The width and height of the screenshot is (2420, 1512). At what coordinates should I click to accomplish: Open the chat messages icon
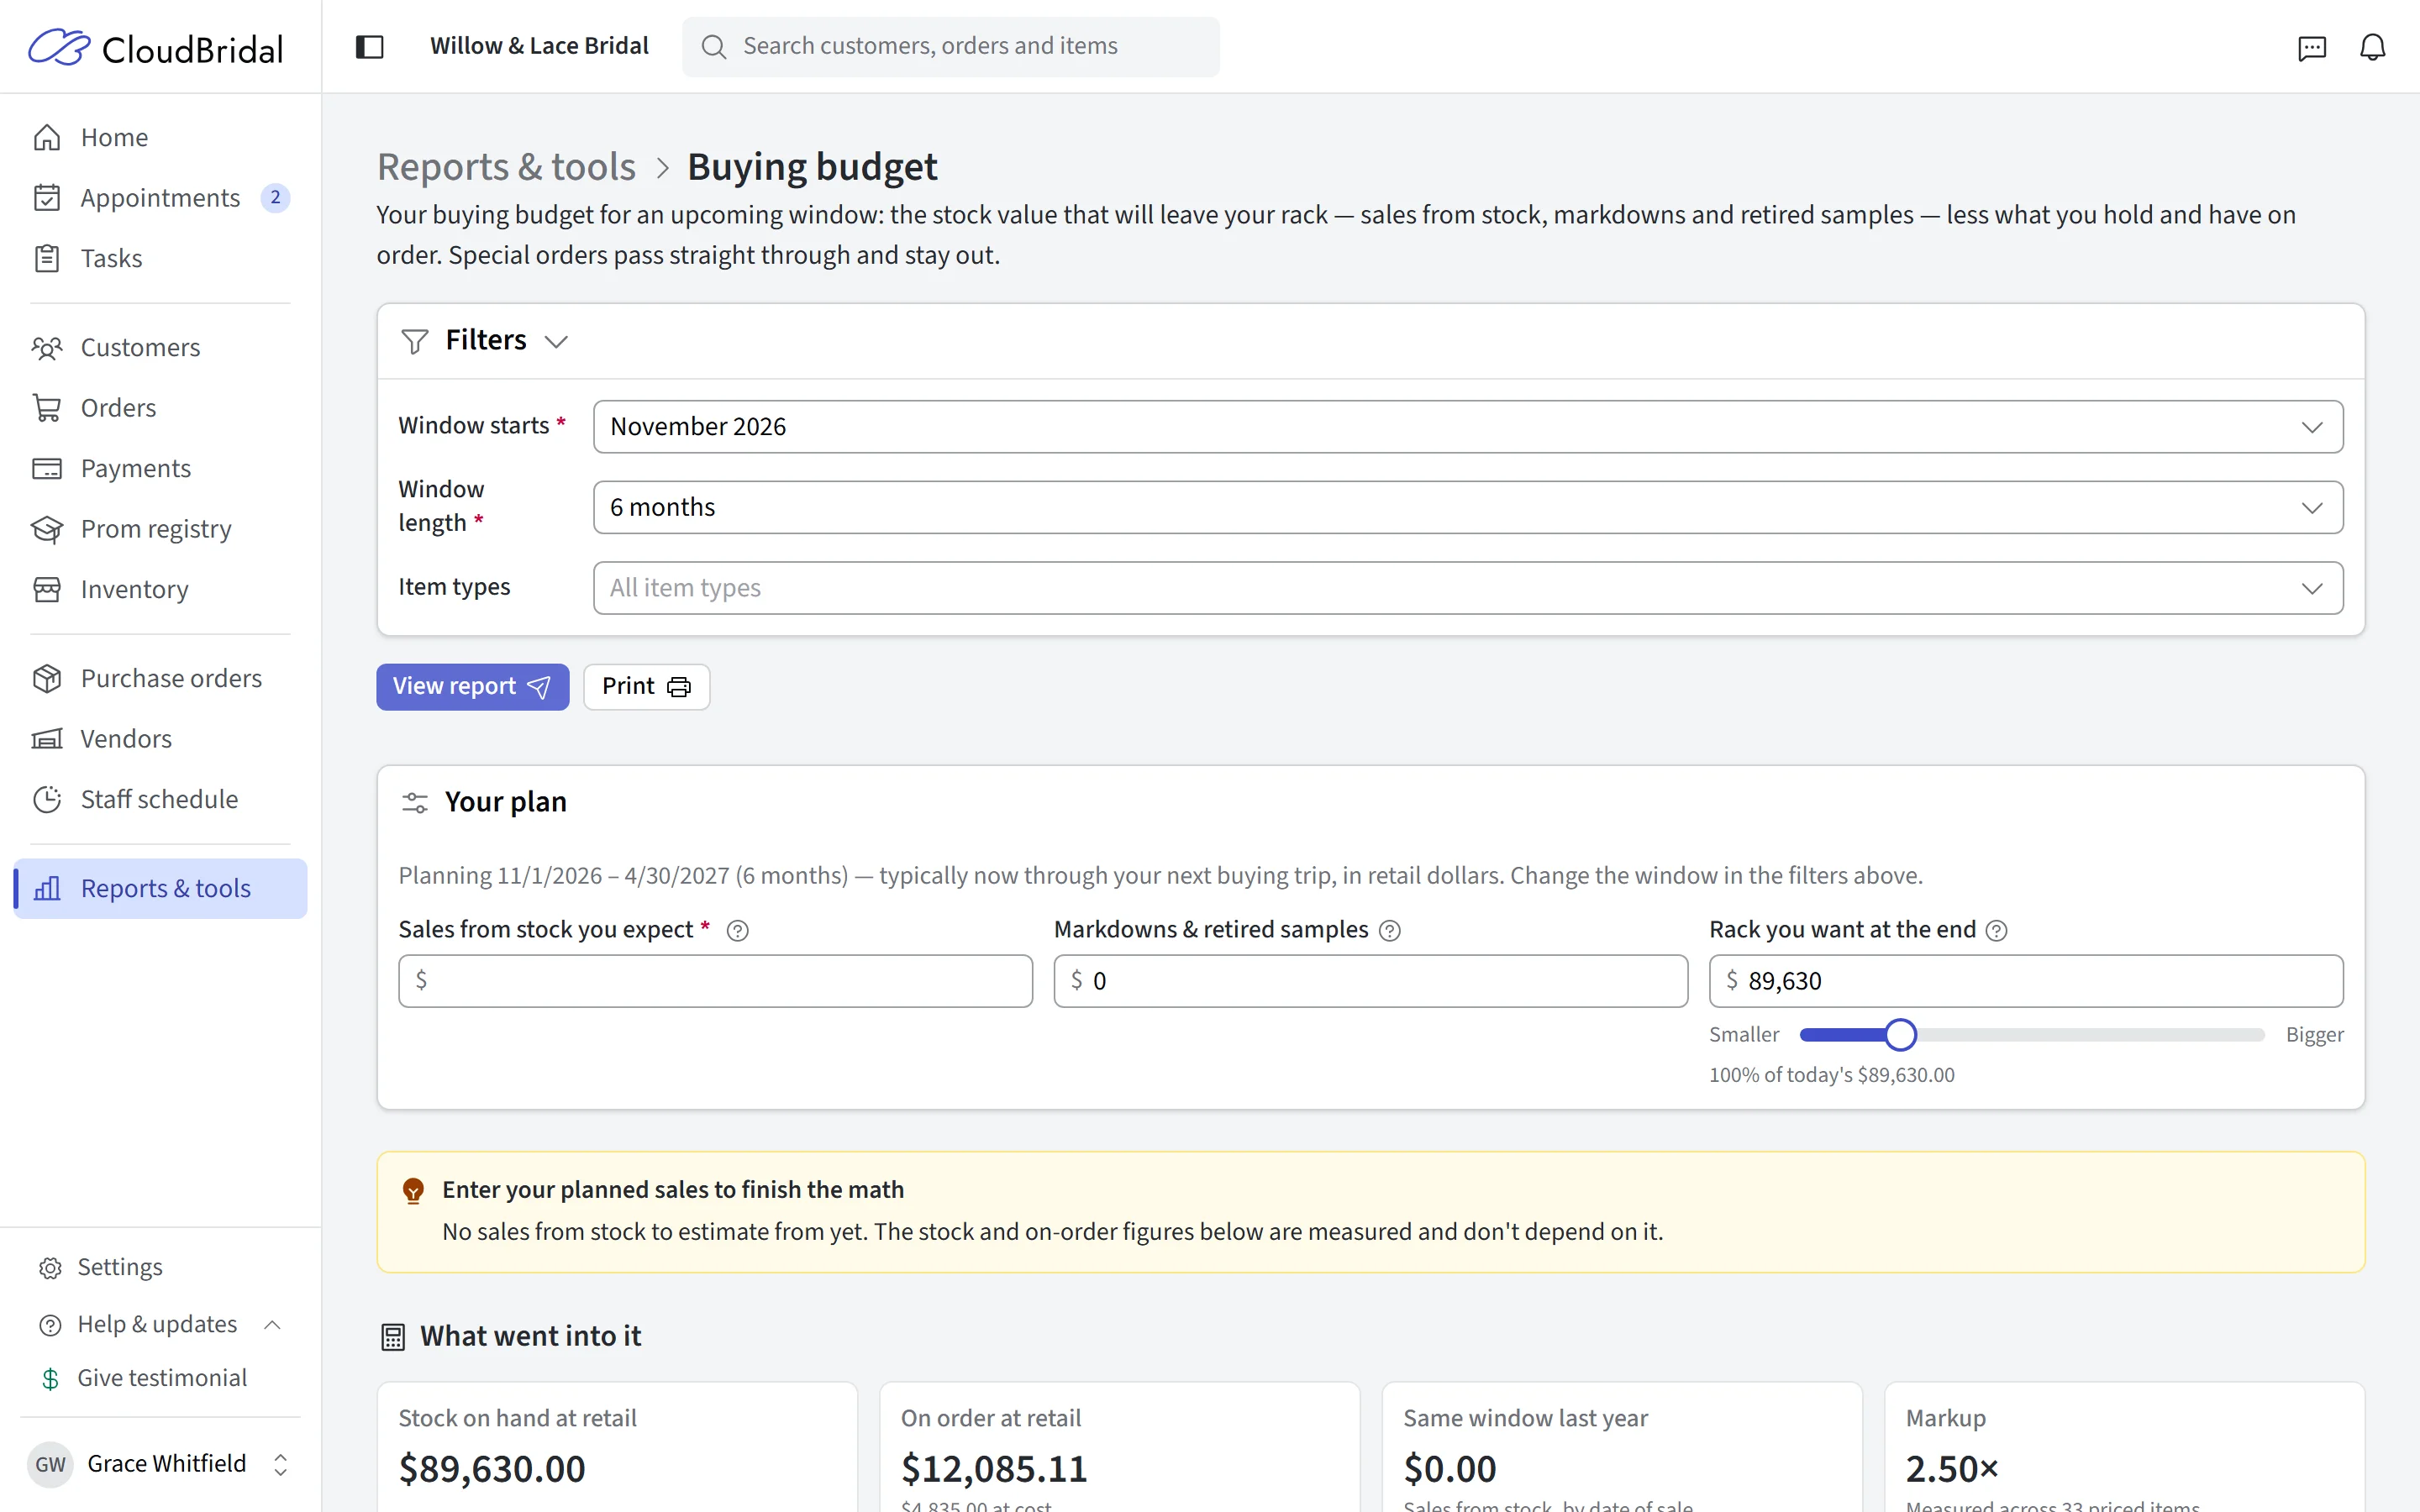click(2312, 47)
